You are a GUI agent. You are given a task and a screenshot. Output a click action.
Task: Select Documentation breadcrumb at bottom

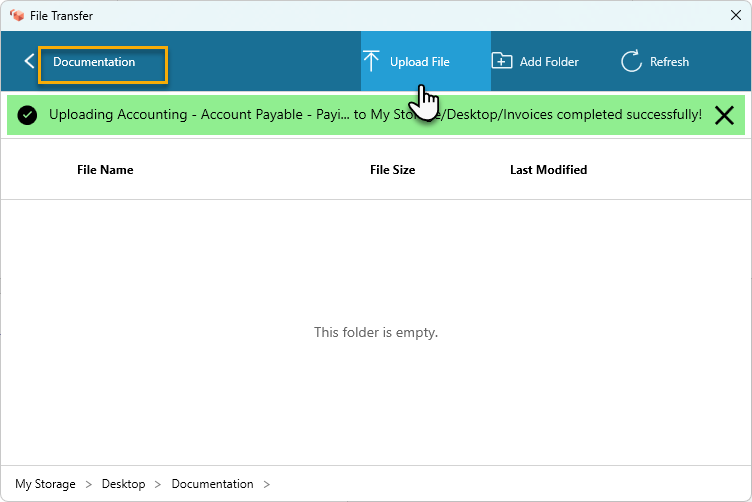pos(212,484)
